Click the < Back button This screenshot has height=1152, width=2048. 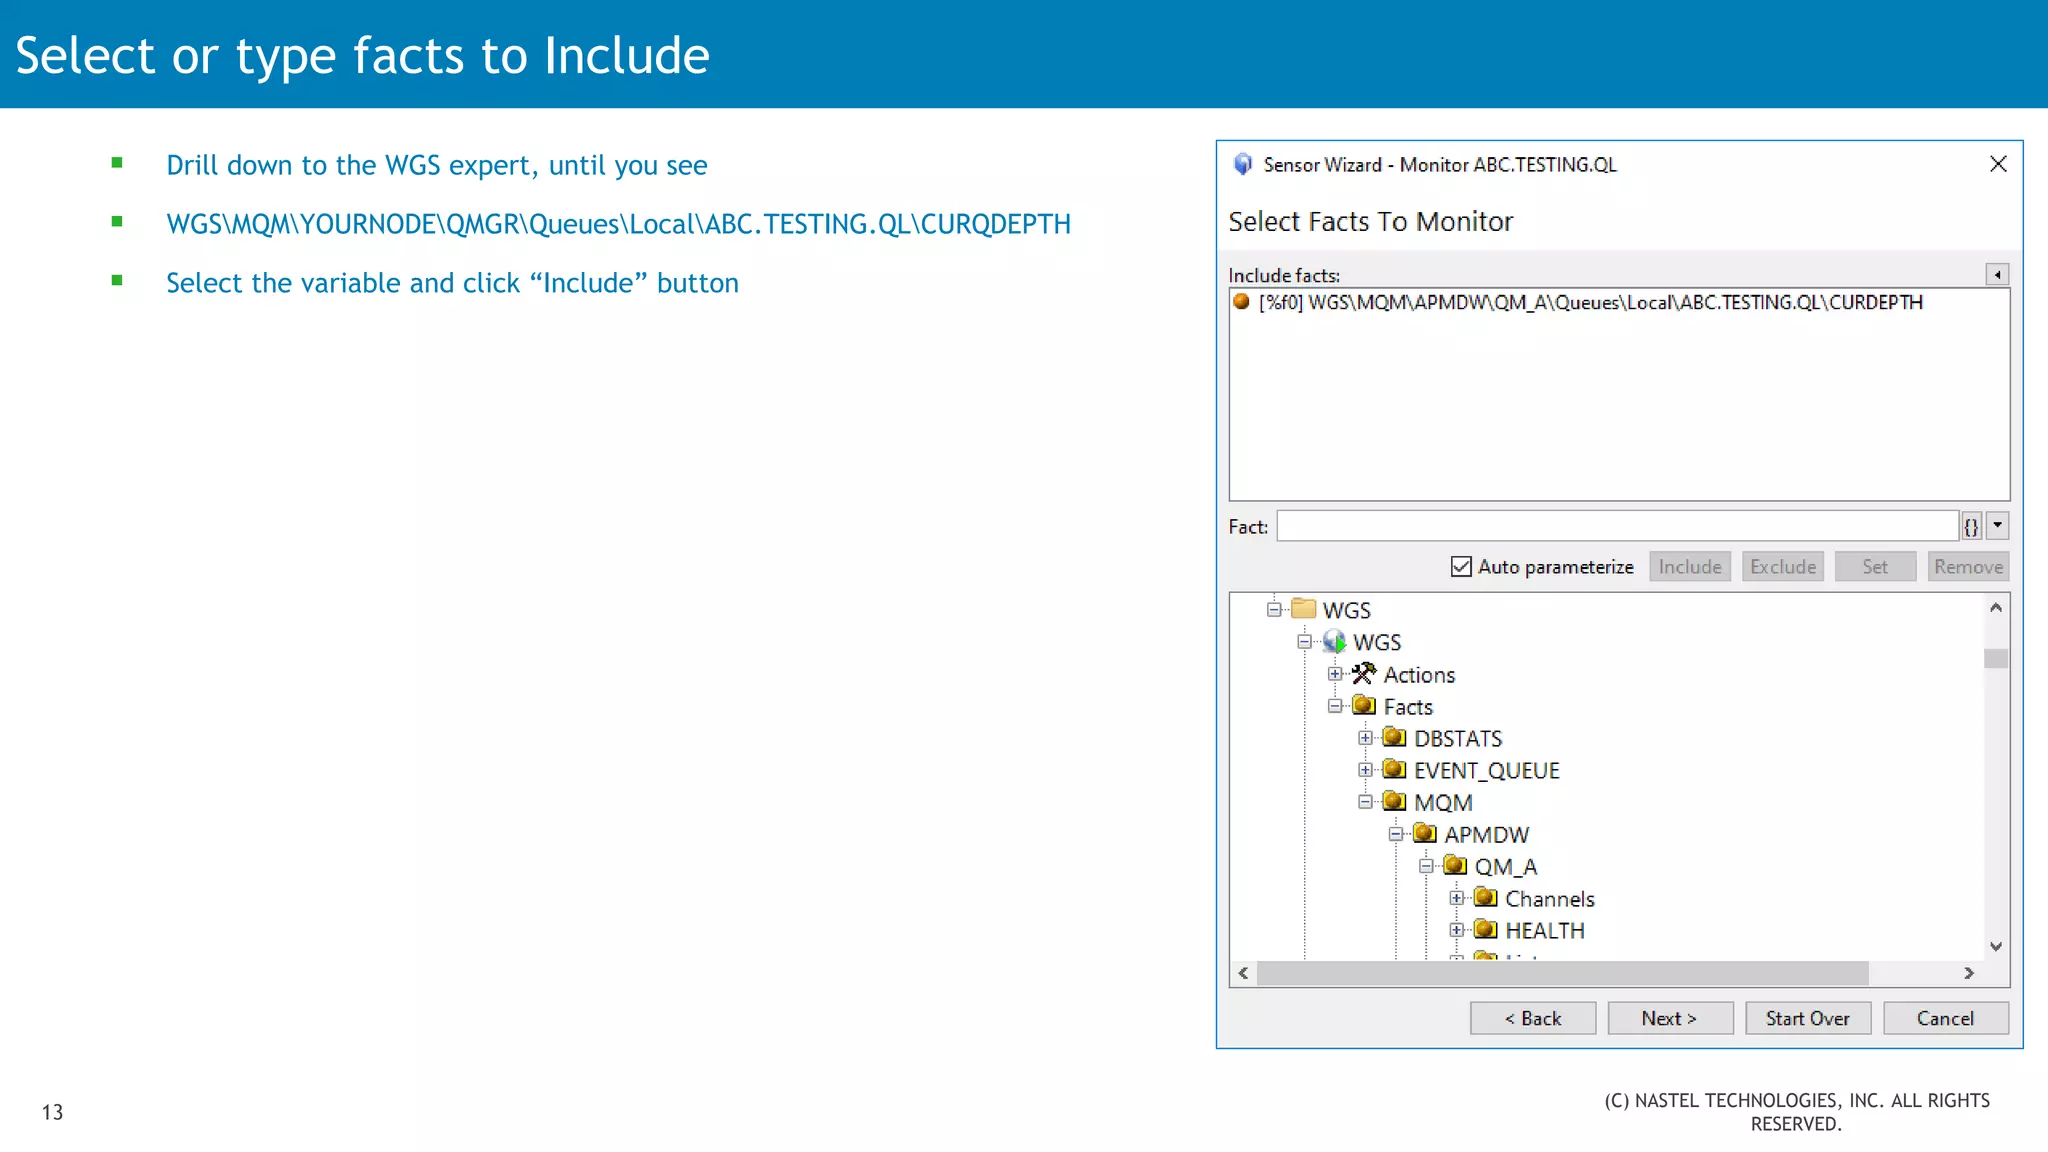[1532, 1018]
